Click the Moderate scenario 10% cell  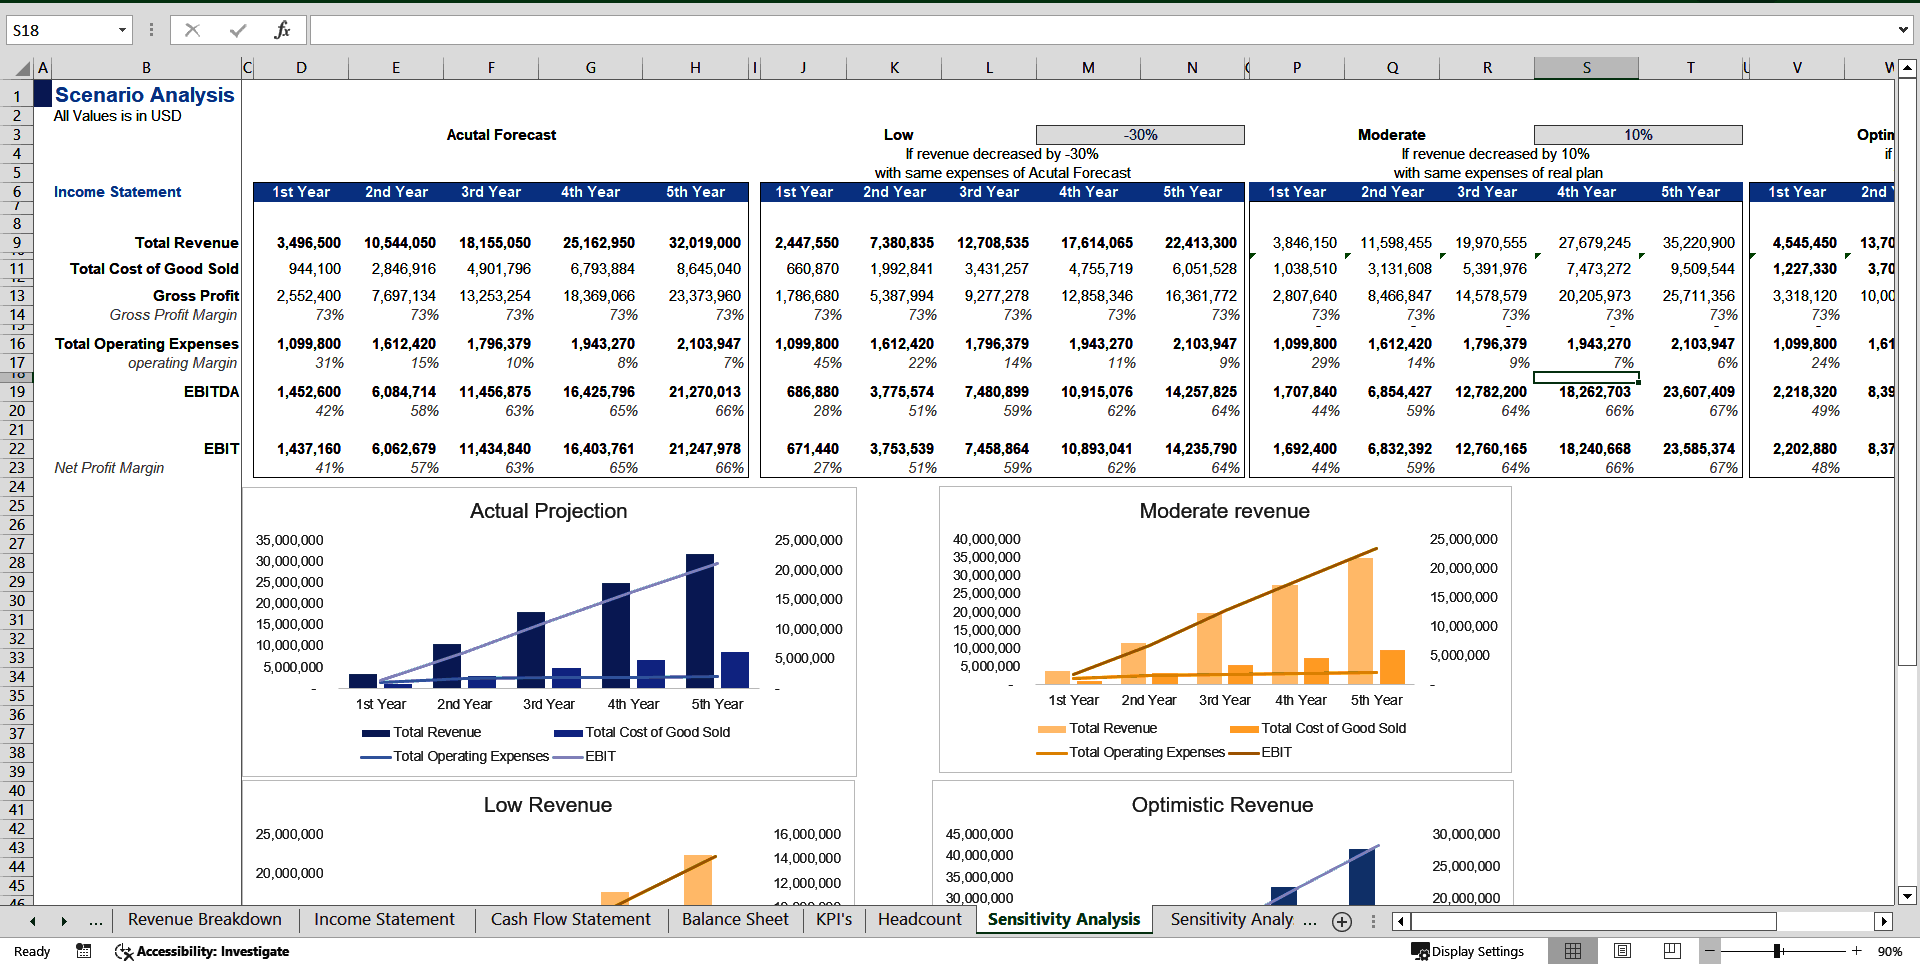click(x=1638, y=135)
